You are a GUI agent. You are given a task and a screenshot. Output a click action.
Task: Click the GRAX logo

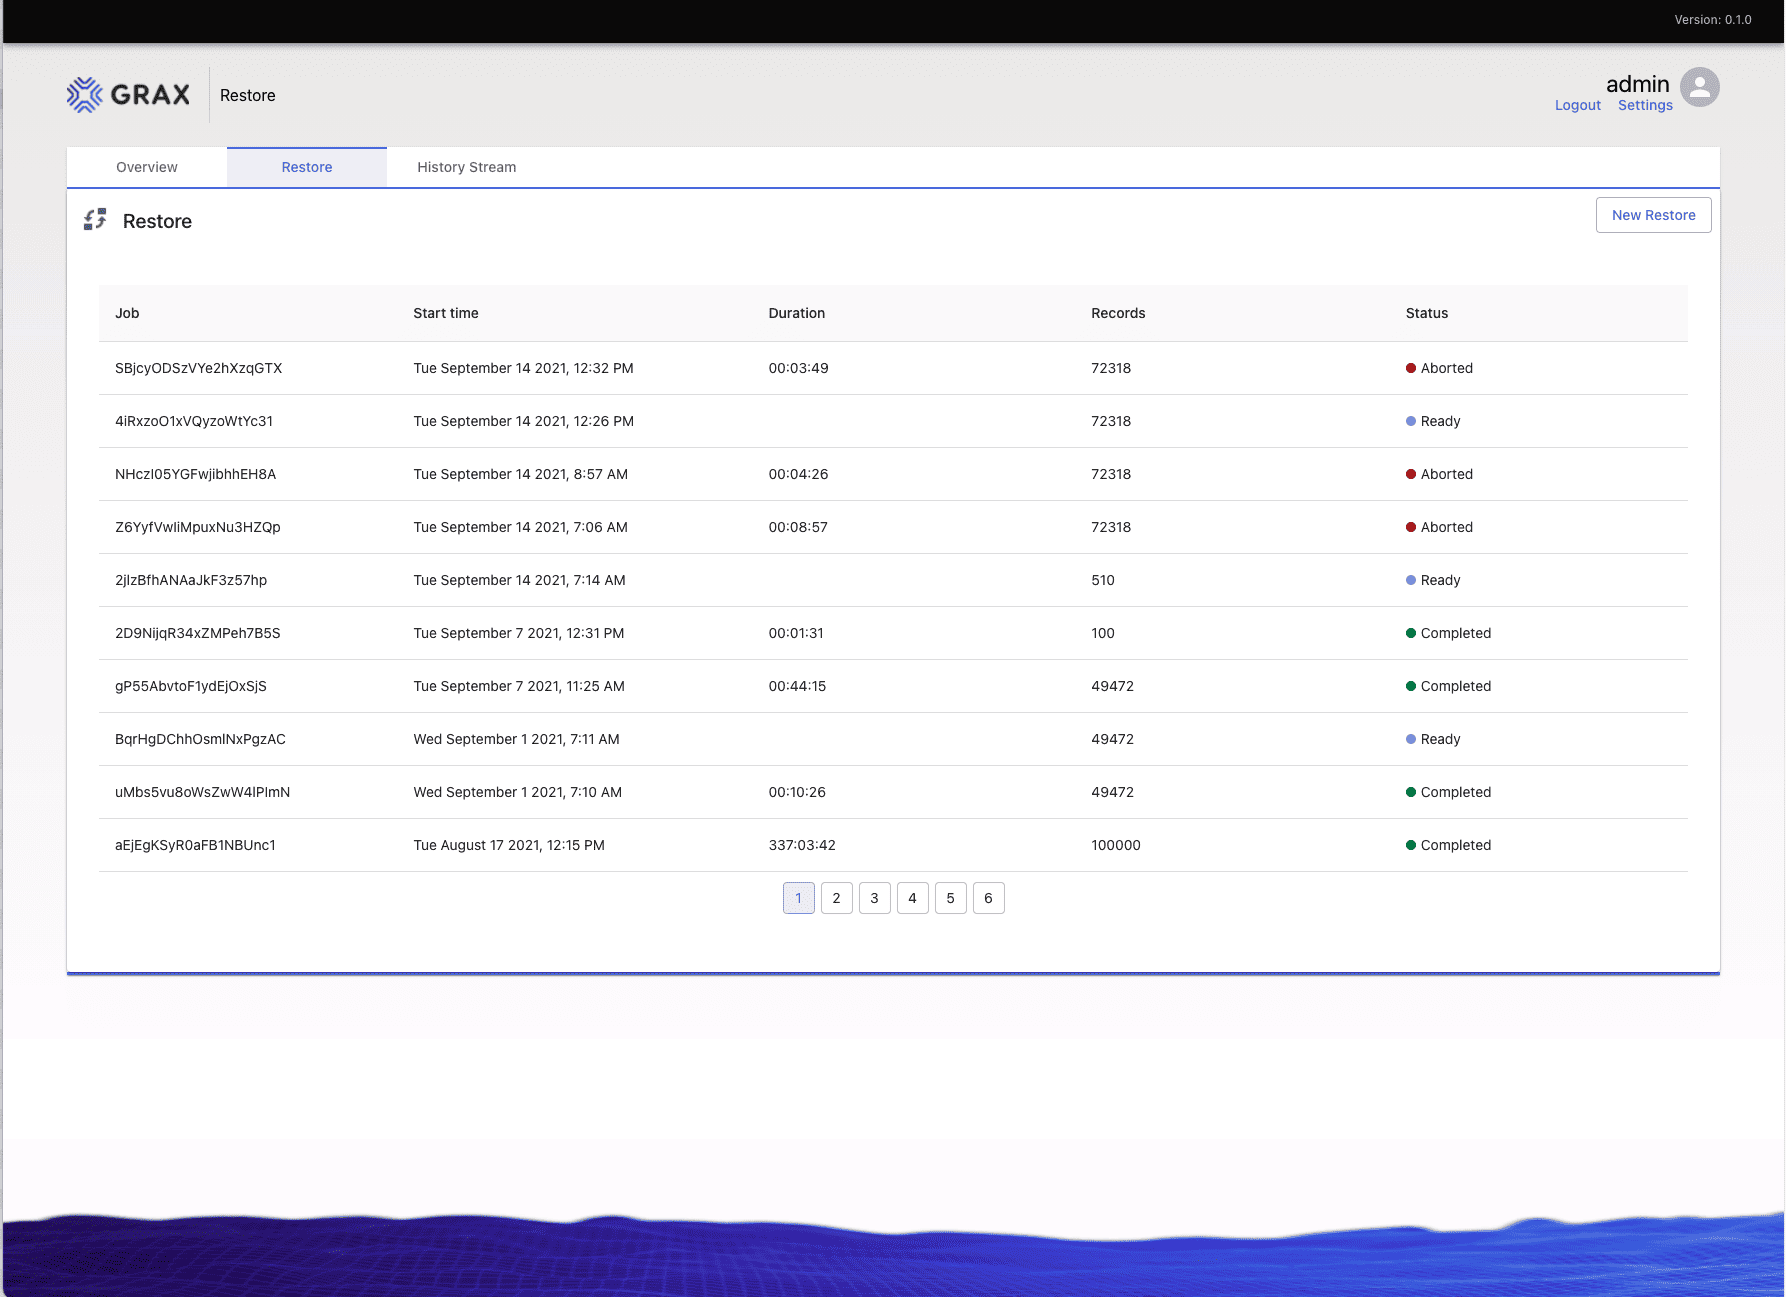pos(128,94)
